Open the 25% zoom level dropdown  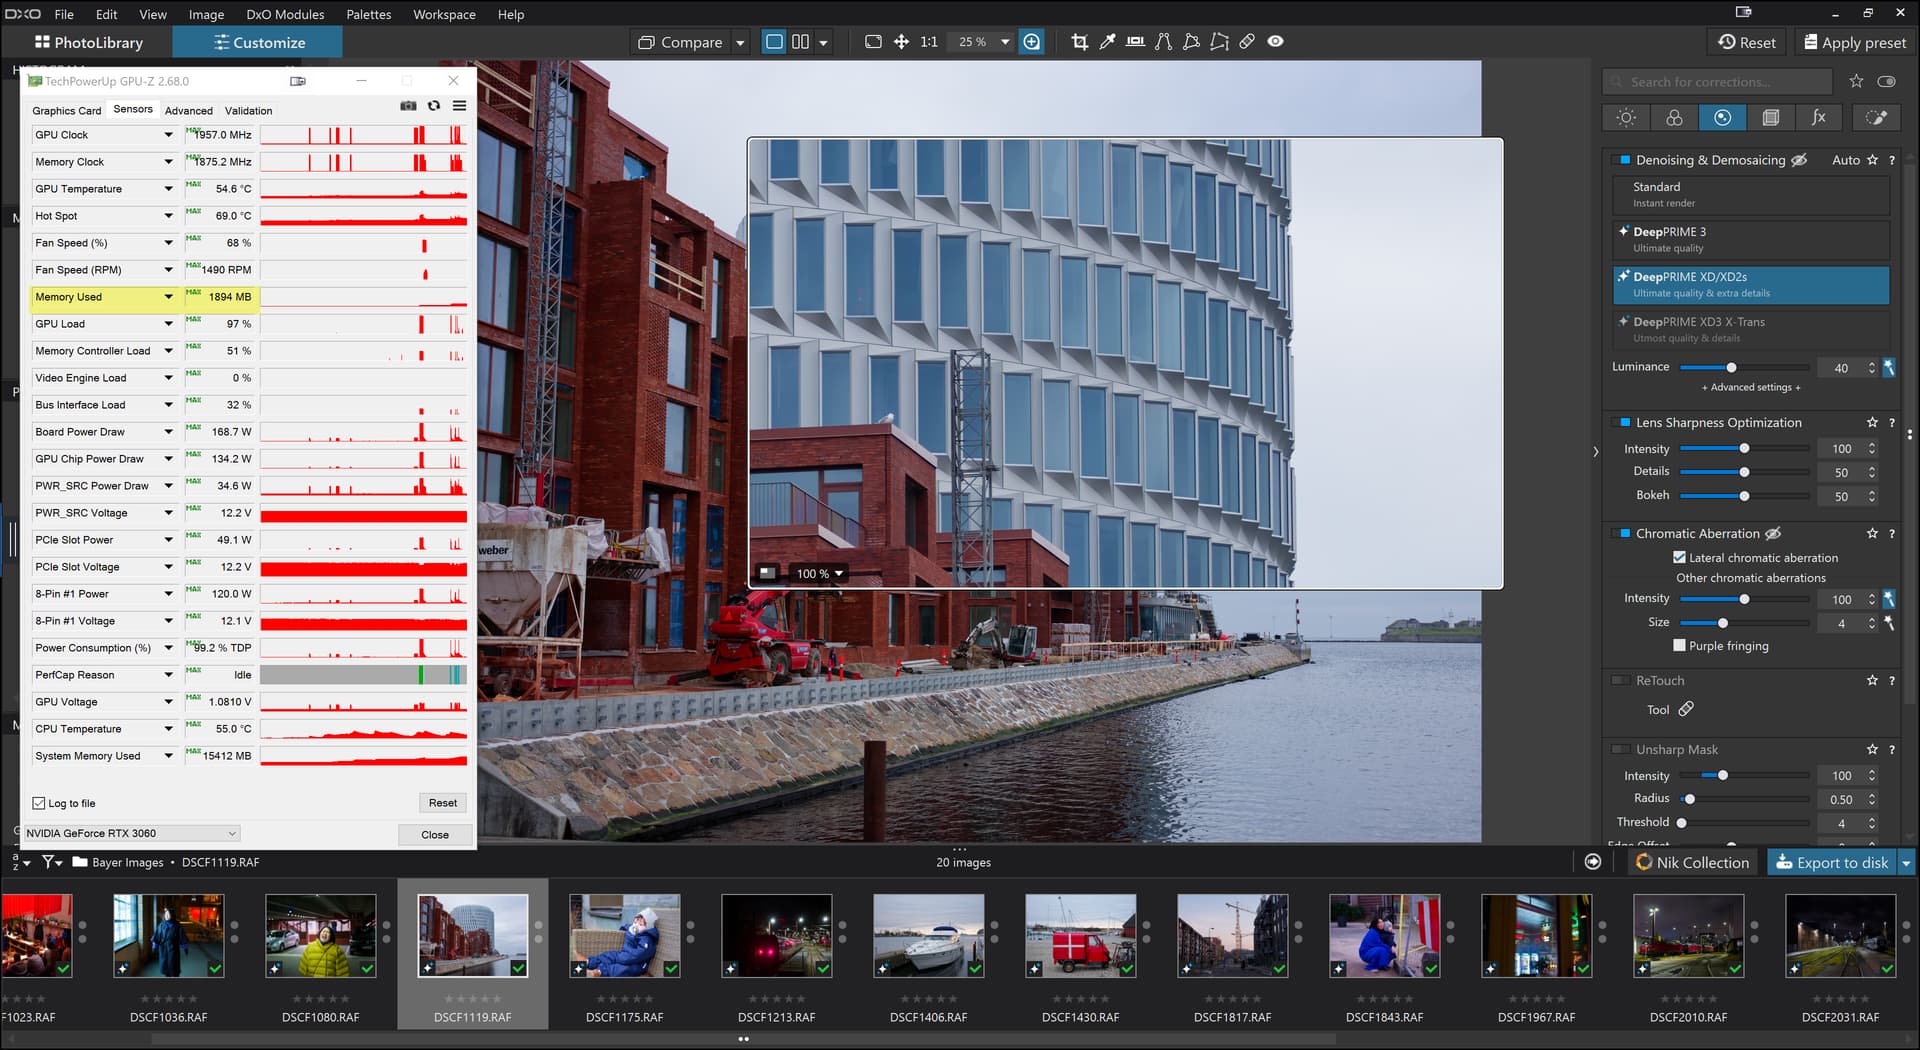tap(1005, 42)
